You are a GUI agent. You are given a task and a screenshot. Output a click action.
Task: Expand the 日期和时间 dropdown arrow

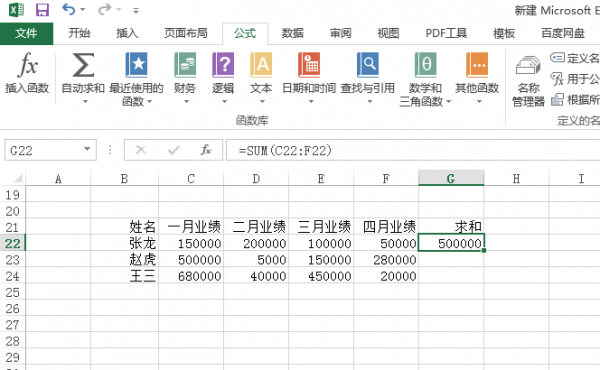pos(311,102)
